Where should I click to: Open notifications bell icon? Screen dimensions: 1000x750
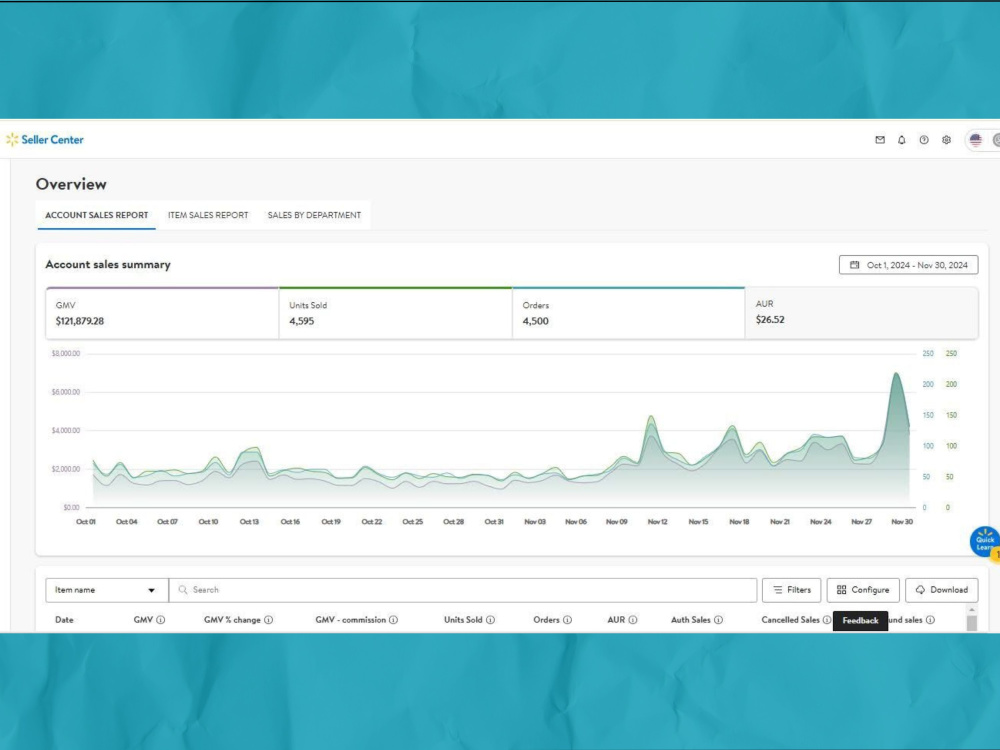click(902, 140)
